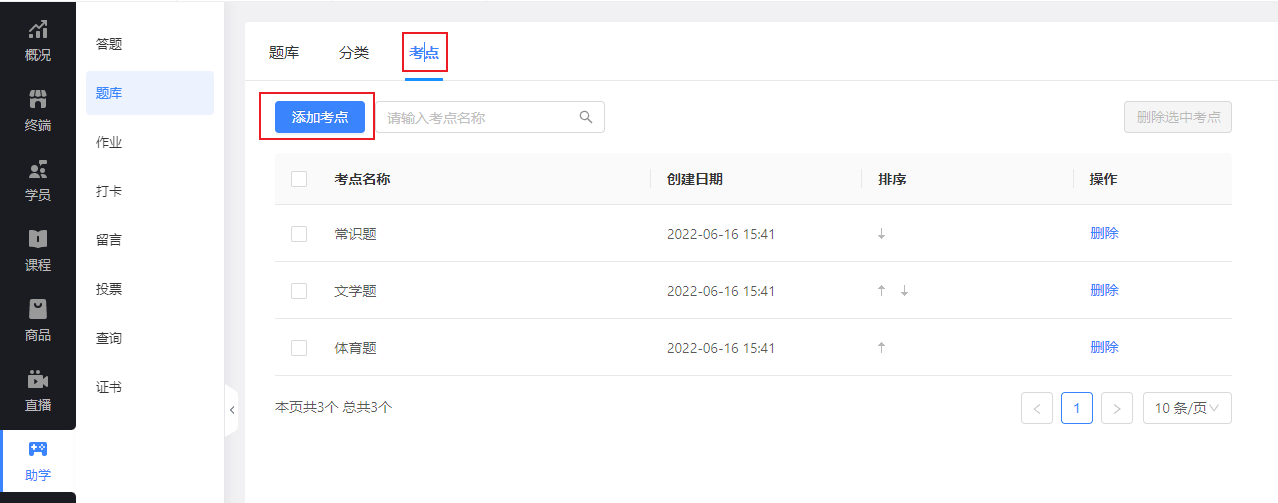Open the 课程 course book icon

[38, 239]
